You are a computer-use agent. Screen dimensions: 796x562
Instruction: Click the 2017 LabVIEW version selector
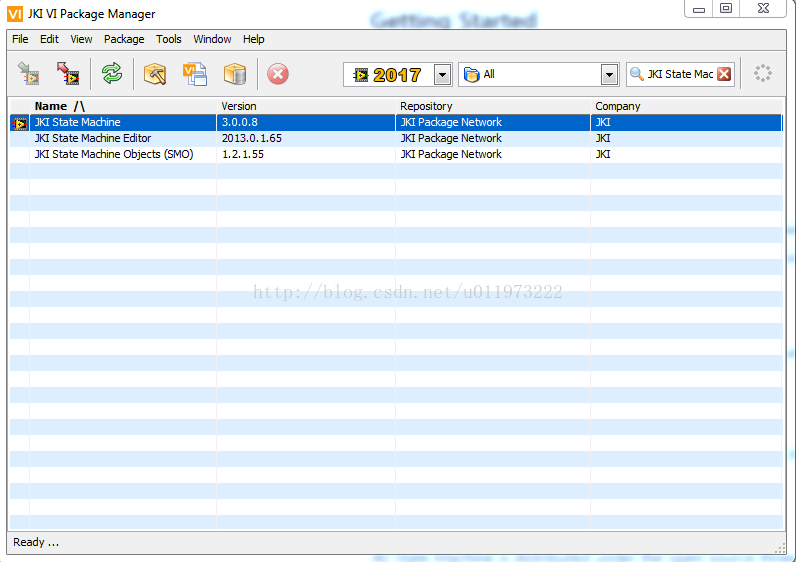pyautogui.click(x=397, y=75)
